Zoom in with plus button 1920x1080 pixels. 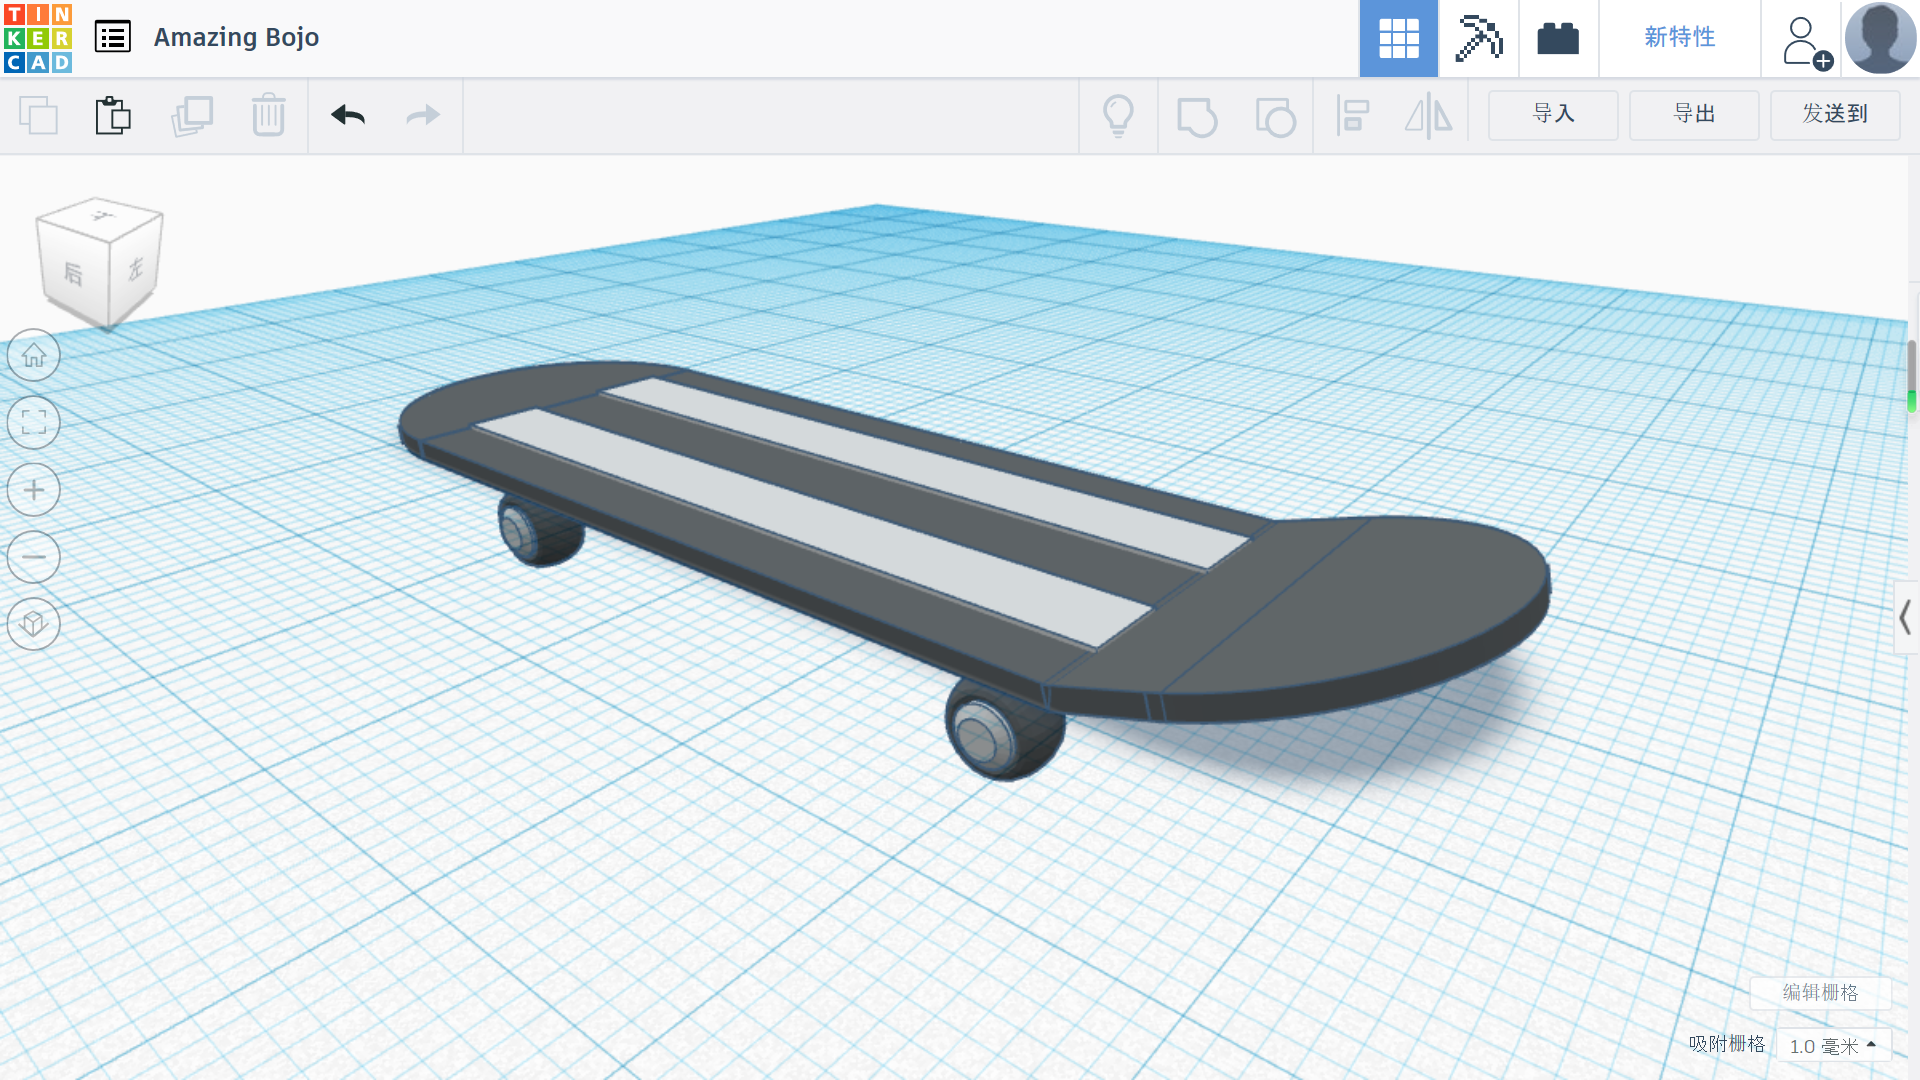(34, 490)
